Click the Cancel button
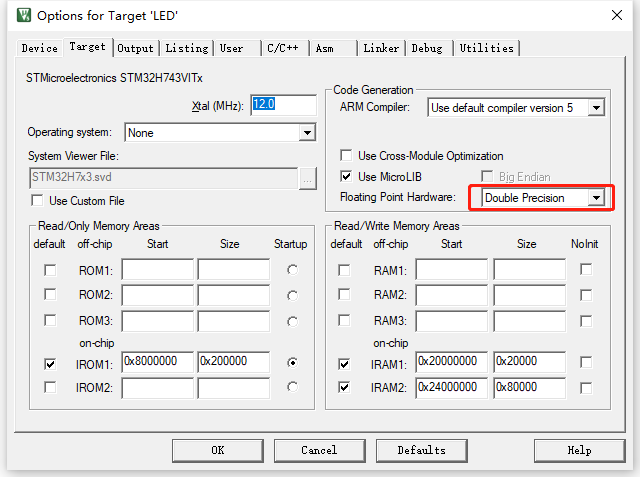640x477 pixels. pyautogui.click(x=320, y=450)
